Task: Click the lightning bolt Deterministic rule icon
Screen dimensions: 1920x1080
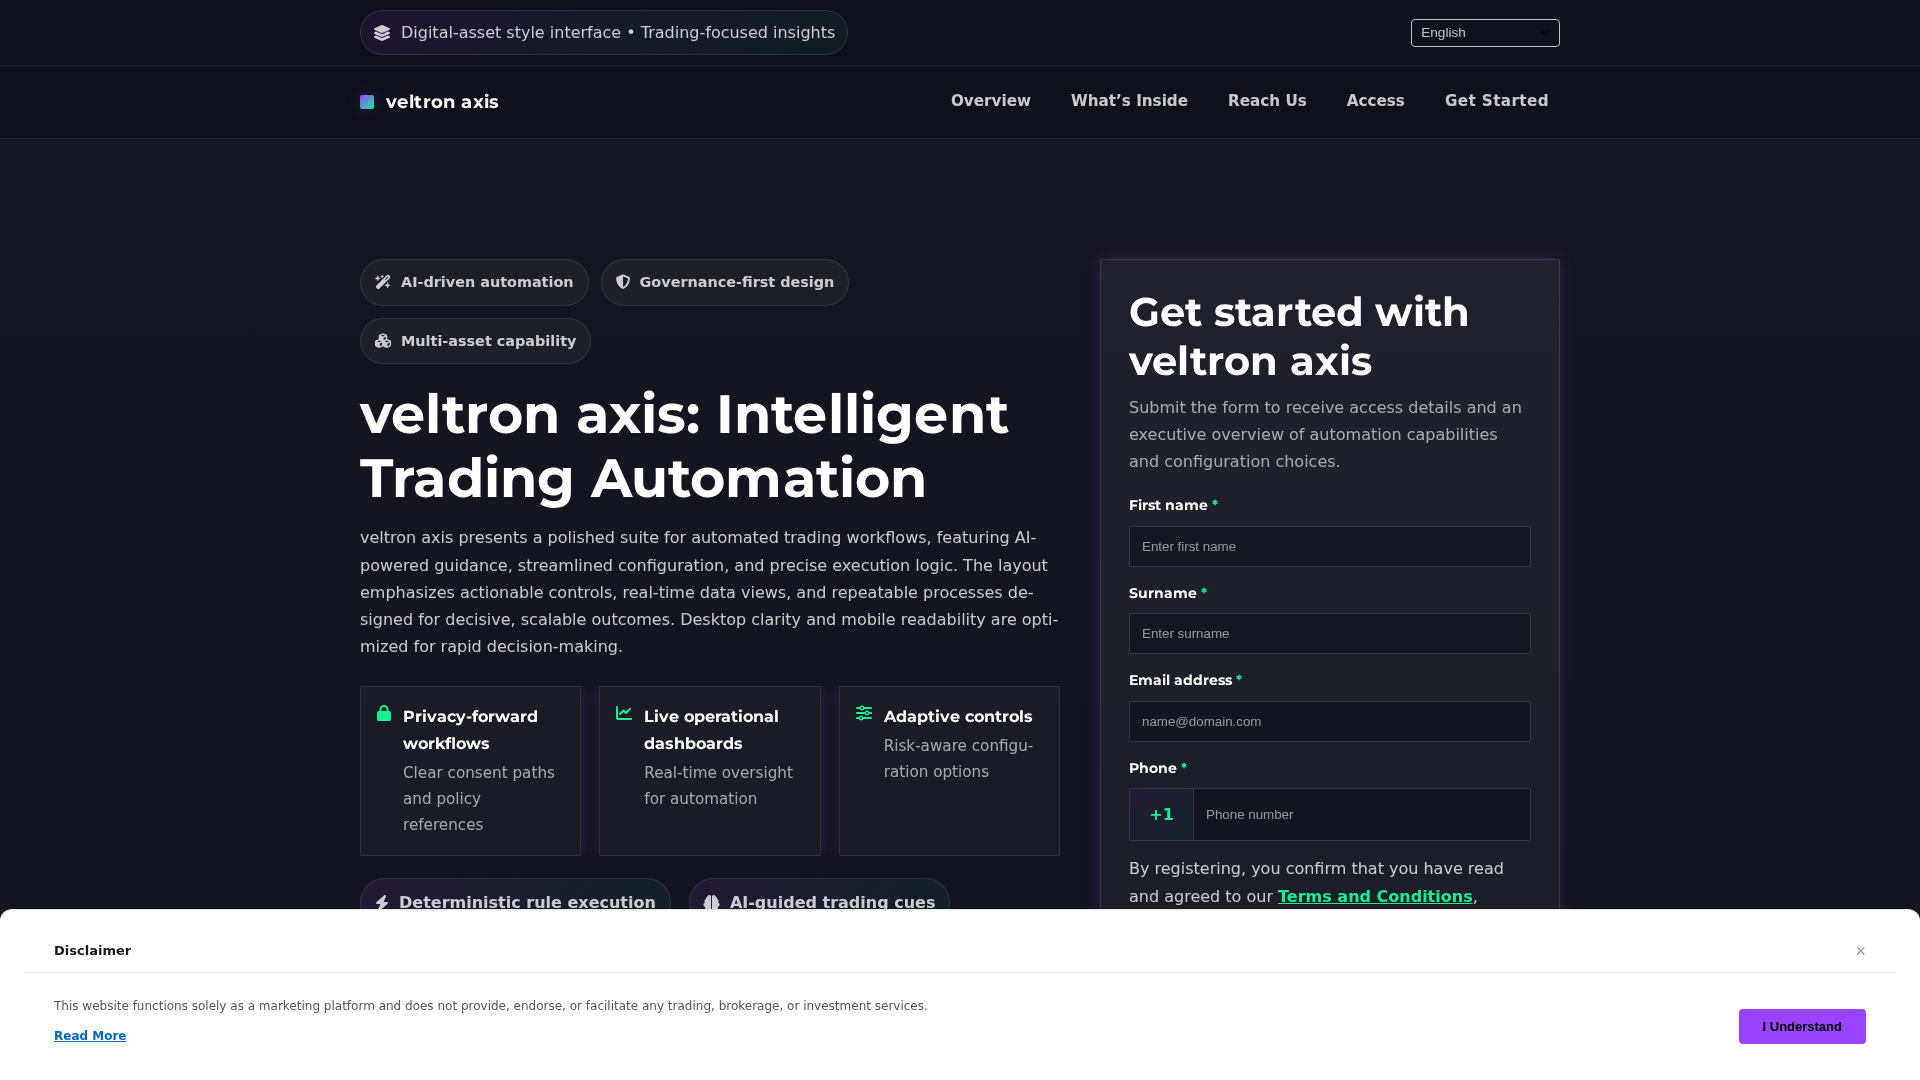Action: (x=382, y=903)
